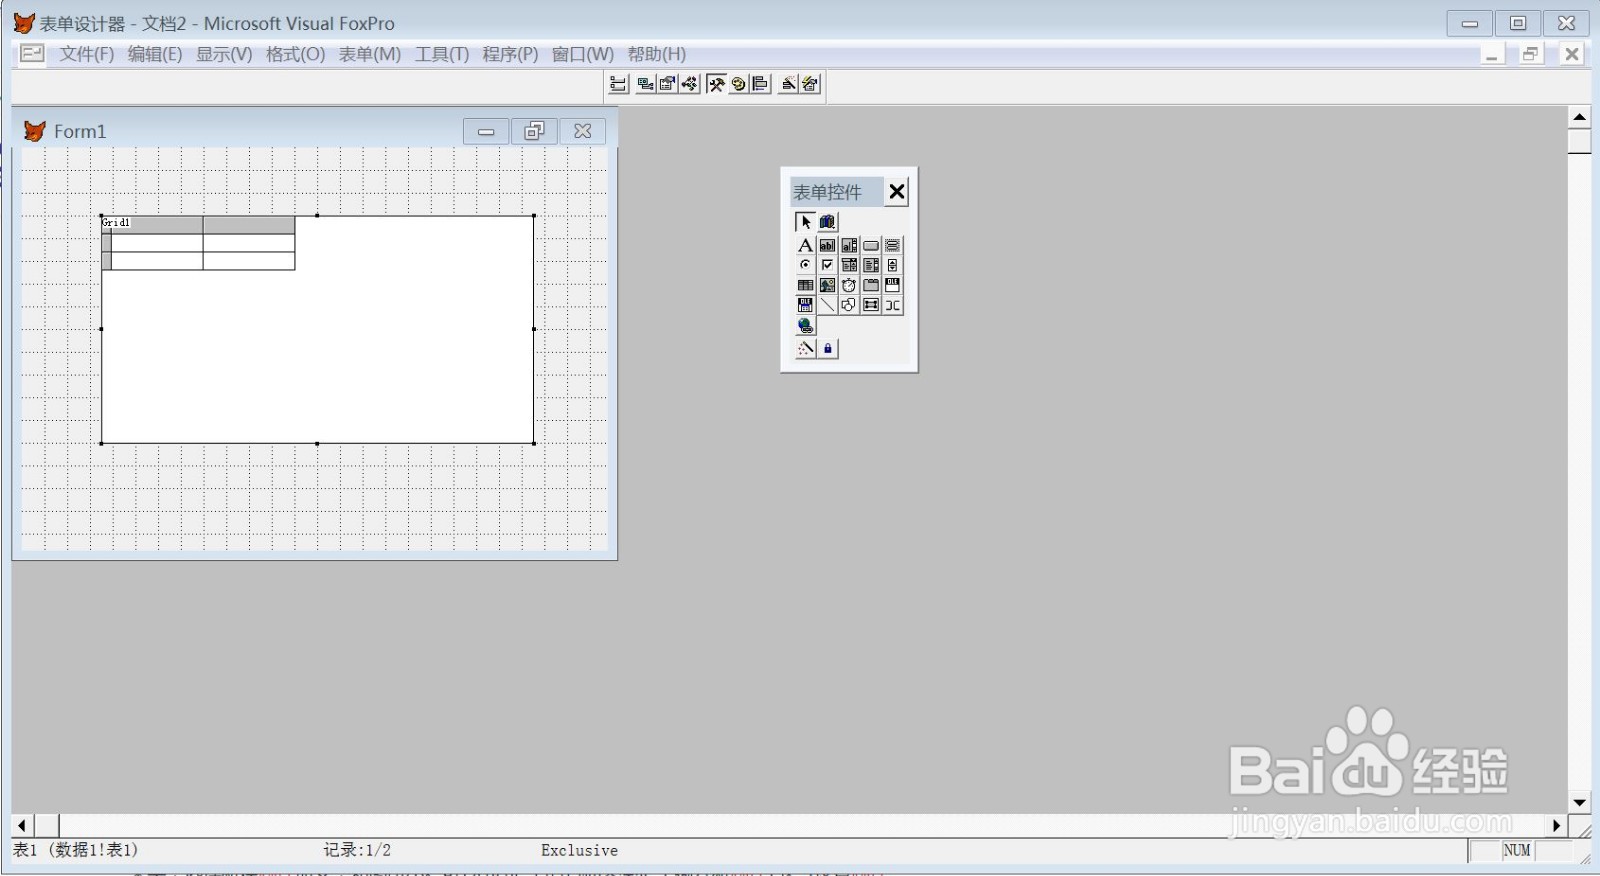Select the Page Frame control tool

click(x=871, y=285)
